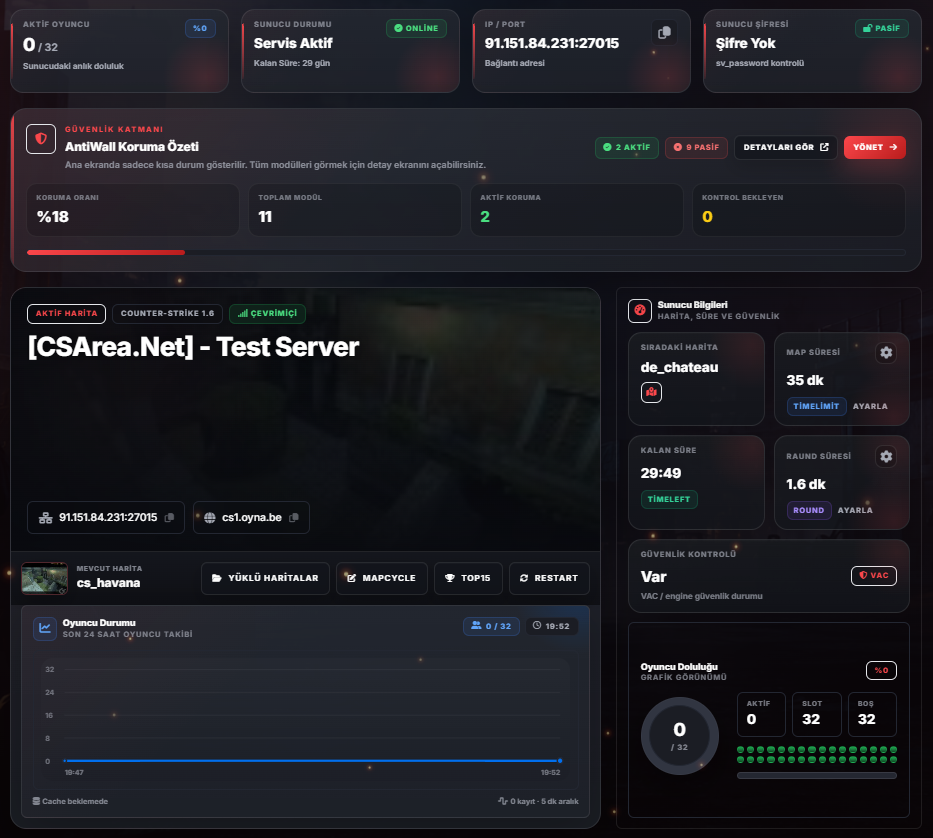
Task: Click the red Yönet button
Action: [875, 147]
